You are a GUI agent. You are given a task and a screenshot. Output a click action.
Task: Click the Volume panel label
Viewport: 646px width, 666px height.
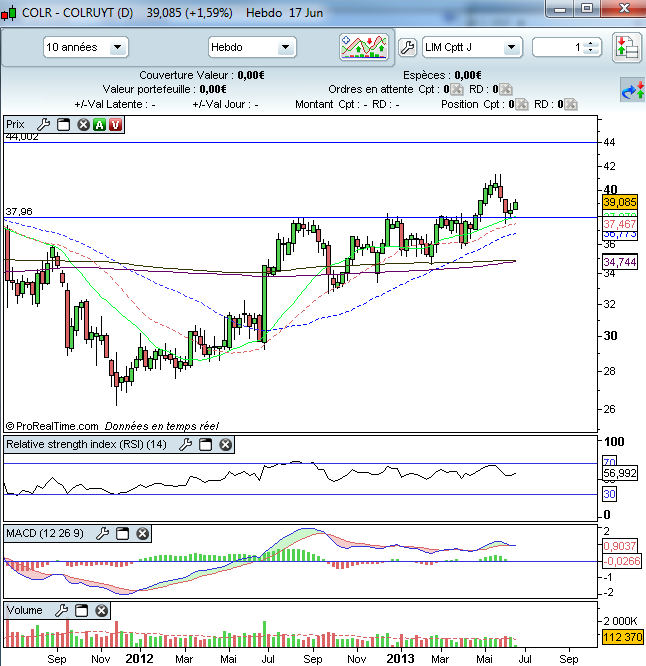[x=24, y=610]
